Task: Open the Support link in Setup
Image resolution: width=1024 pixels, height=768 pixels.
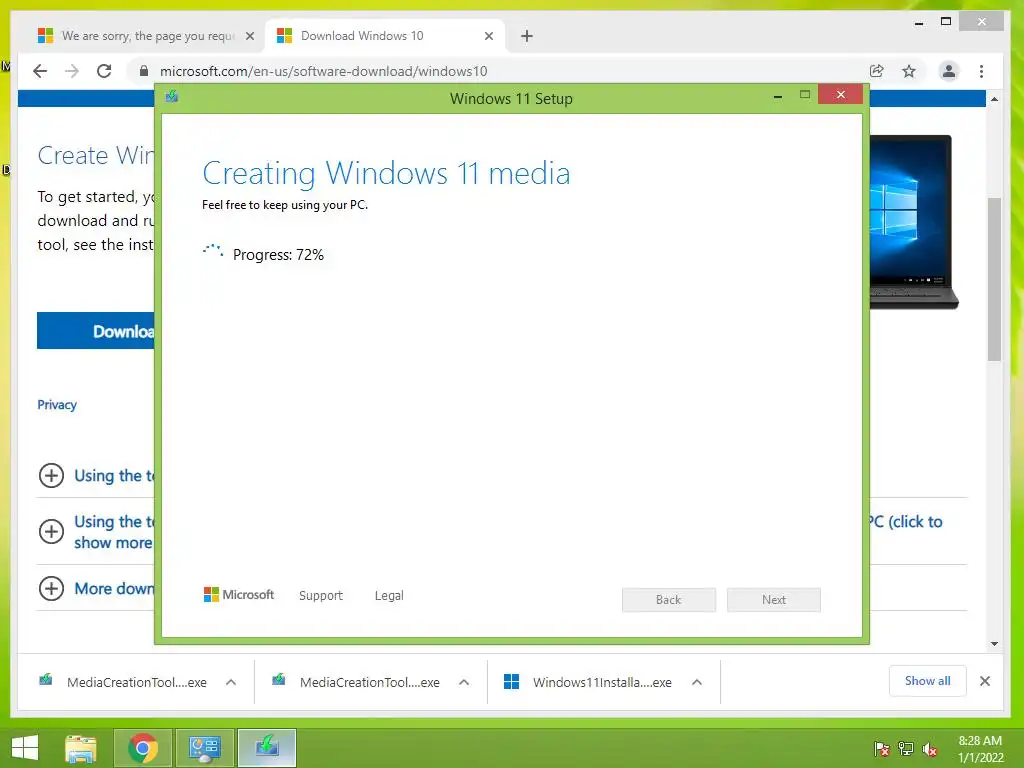Action: pyautogui.click(x=321, y=596)
